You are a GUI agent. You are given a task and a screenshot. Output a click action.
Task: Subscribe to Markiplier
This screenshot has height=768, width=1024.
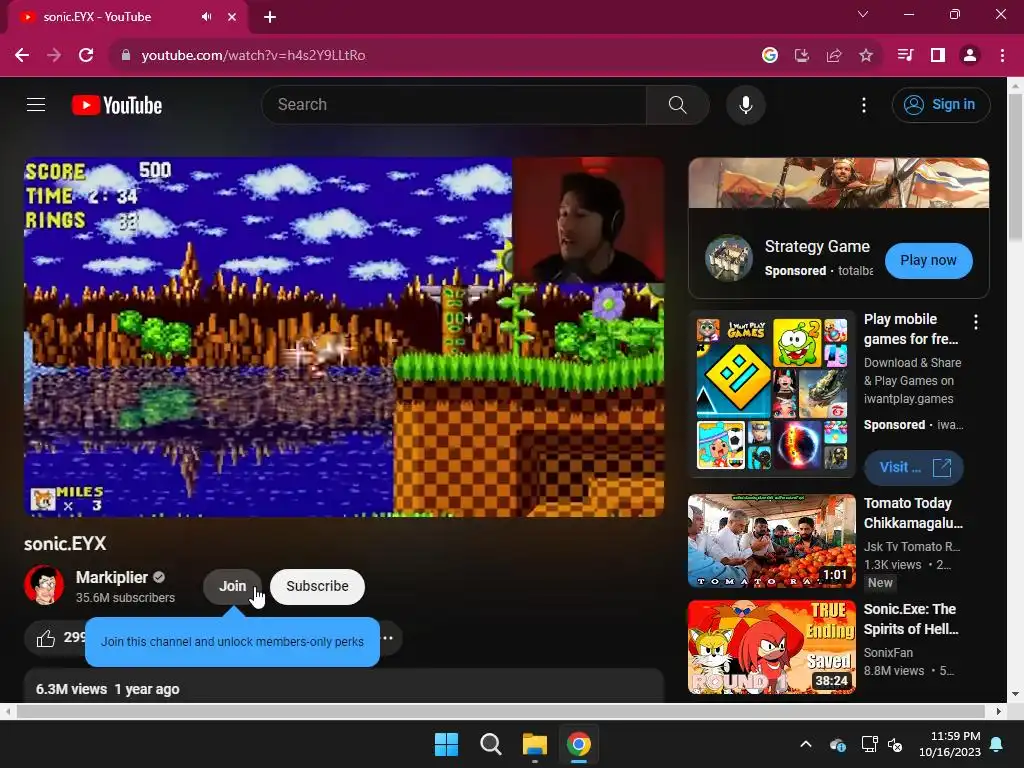[317, 586]
